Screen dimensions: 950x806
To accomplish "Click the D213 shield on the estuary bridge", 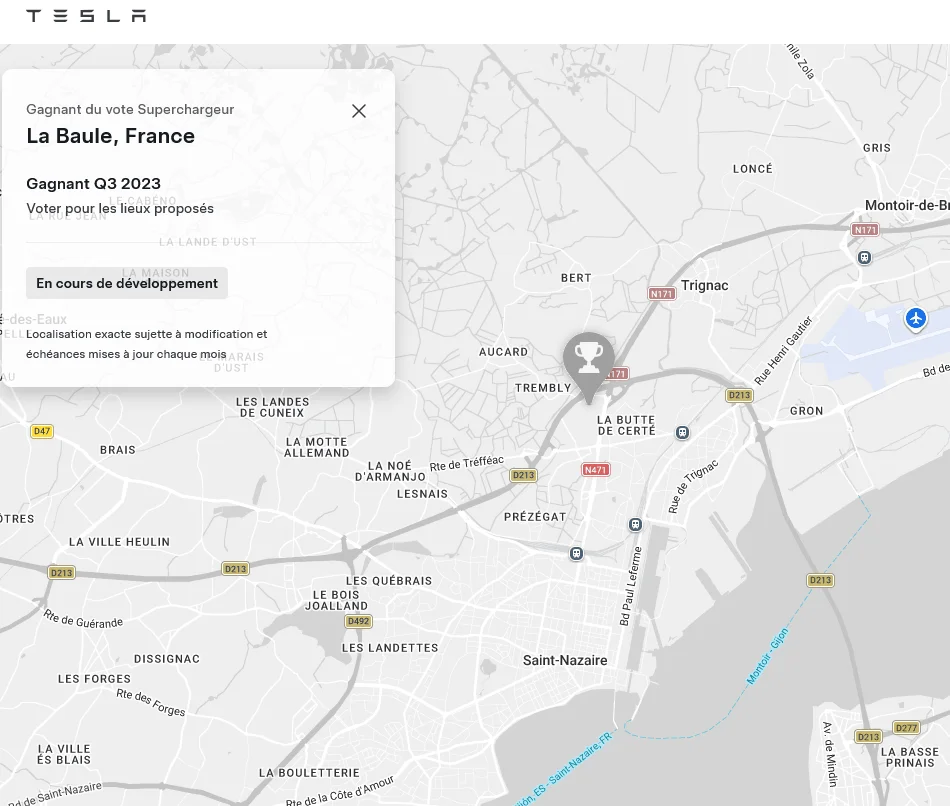I will point(820,580).
